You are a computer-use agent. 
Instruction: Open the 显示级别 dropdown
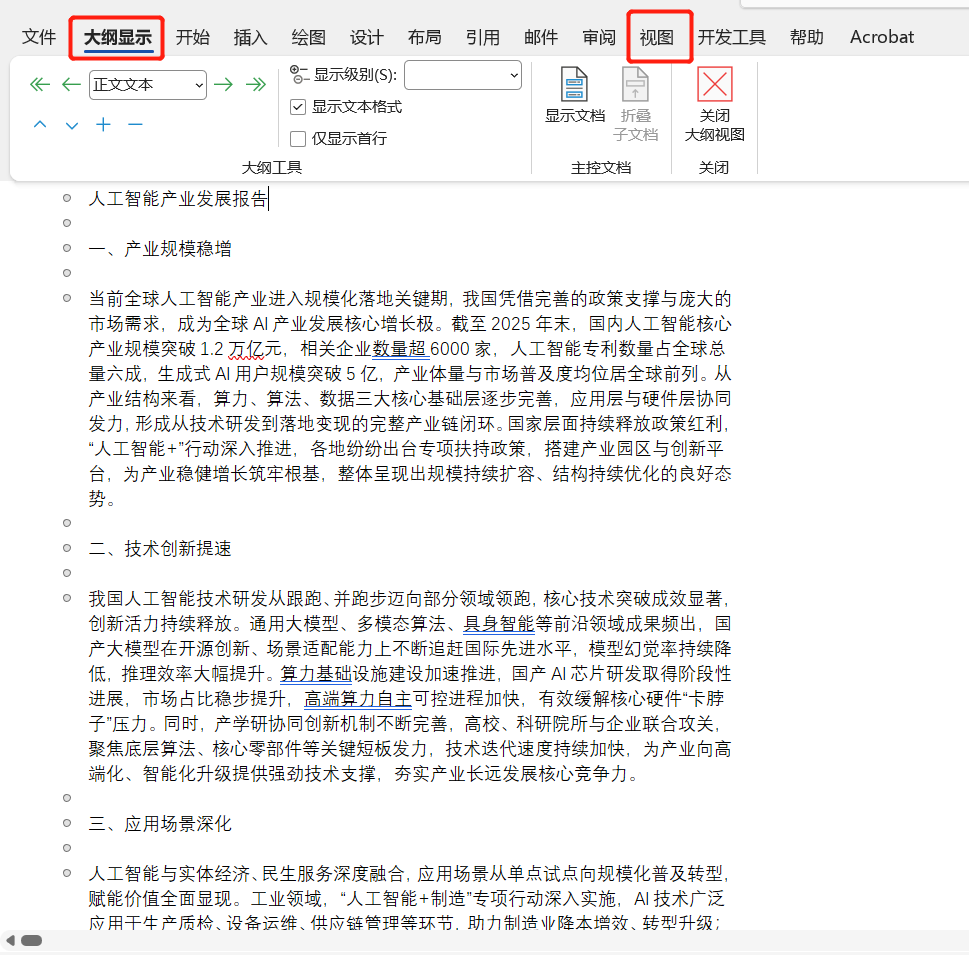coord(463,75)
